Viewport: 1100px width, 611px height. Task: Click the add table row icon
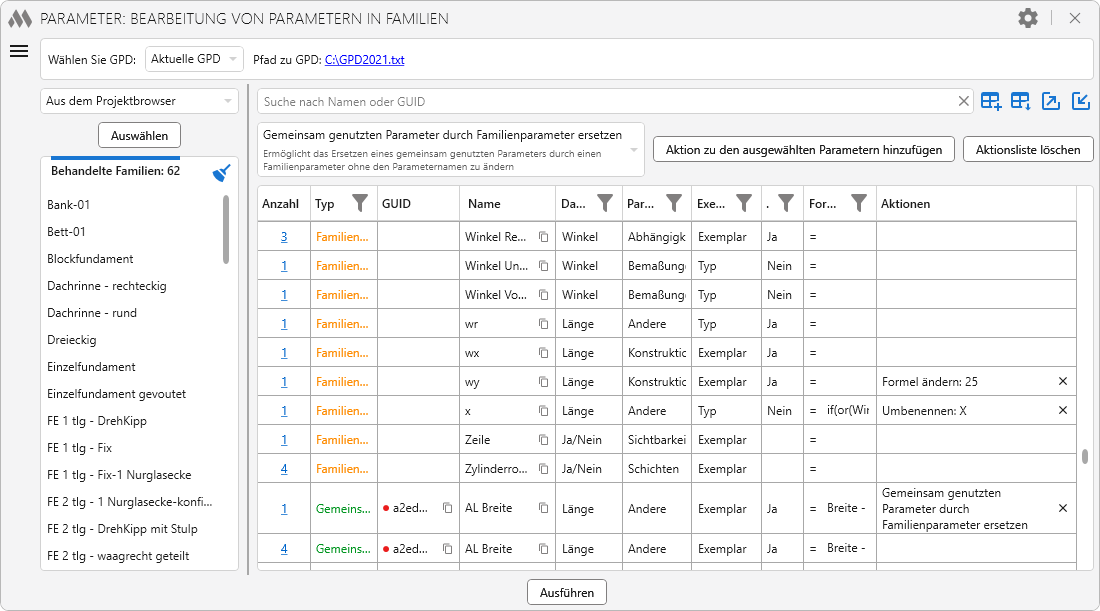[990, 101]
